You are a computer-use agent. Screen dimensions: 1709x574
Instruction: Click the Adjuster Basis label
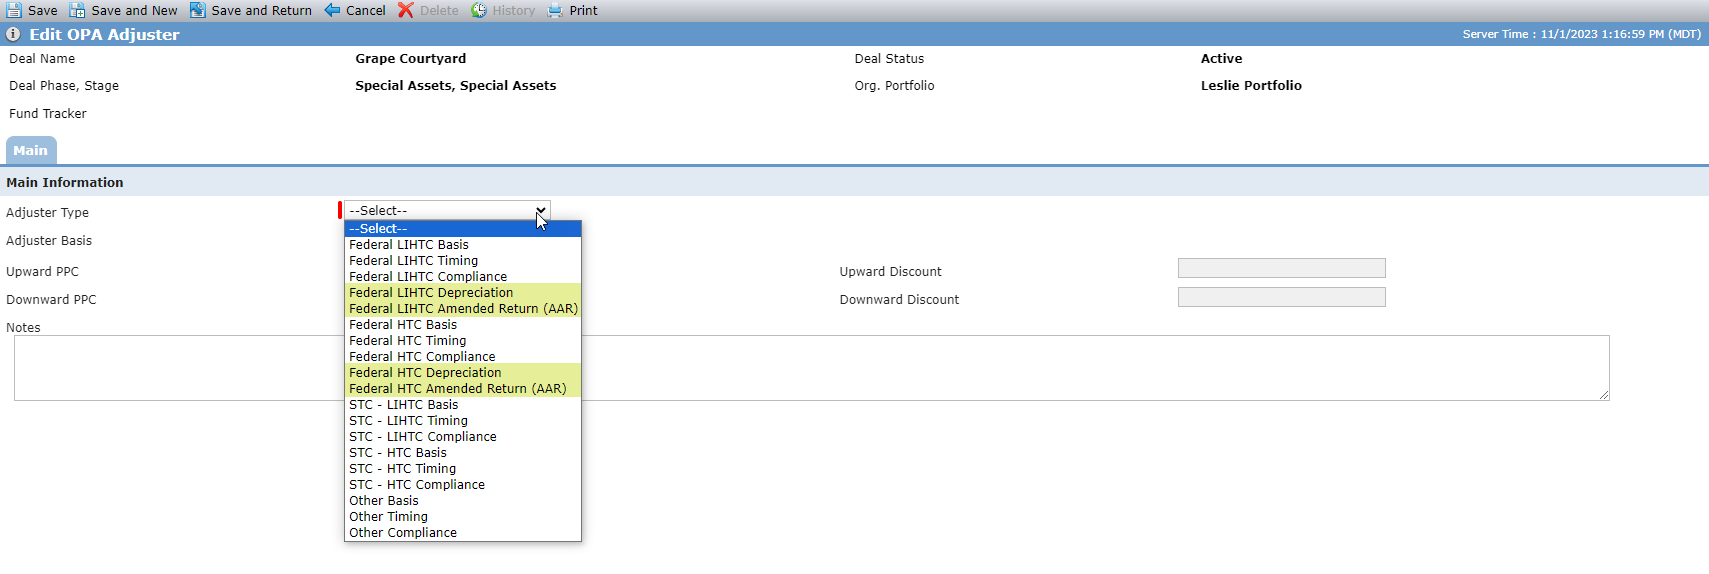(x=49, y=241)
